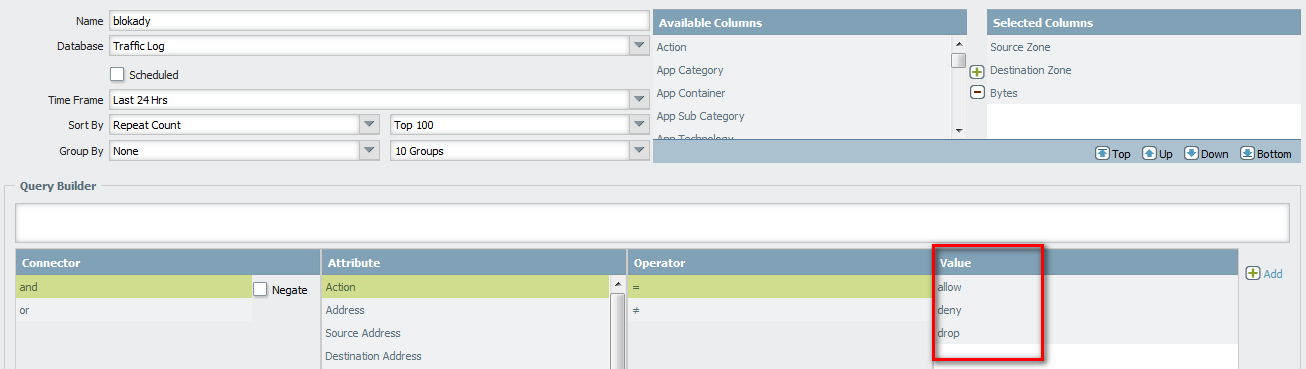Open the Time Frame dropdown
This screenshot has height=369, width=1306.
[638, 99]
